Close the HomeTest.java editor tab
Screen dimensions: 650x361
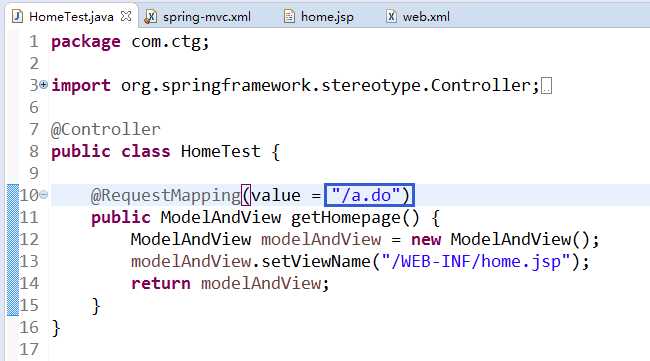pos(126,16)
